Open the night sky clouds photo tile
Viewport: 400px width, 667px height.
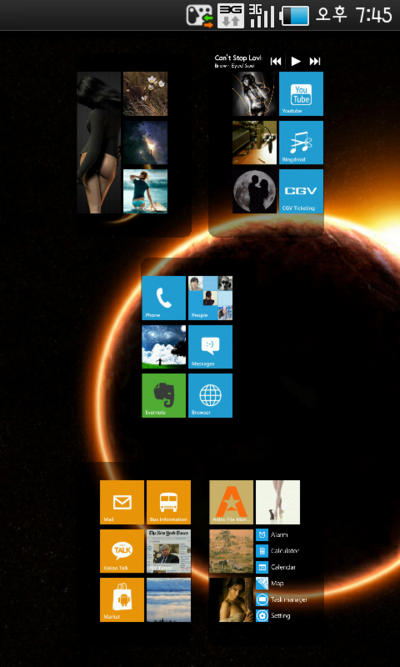click(164, 347)
